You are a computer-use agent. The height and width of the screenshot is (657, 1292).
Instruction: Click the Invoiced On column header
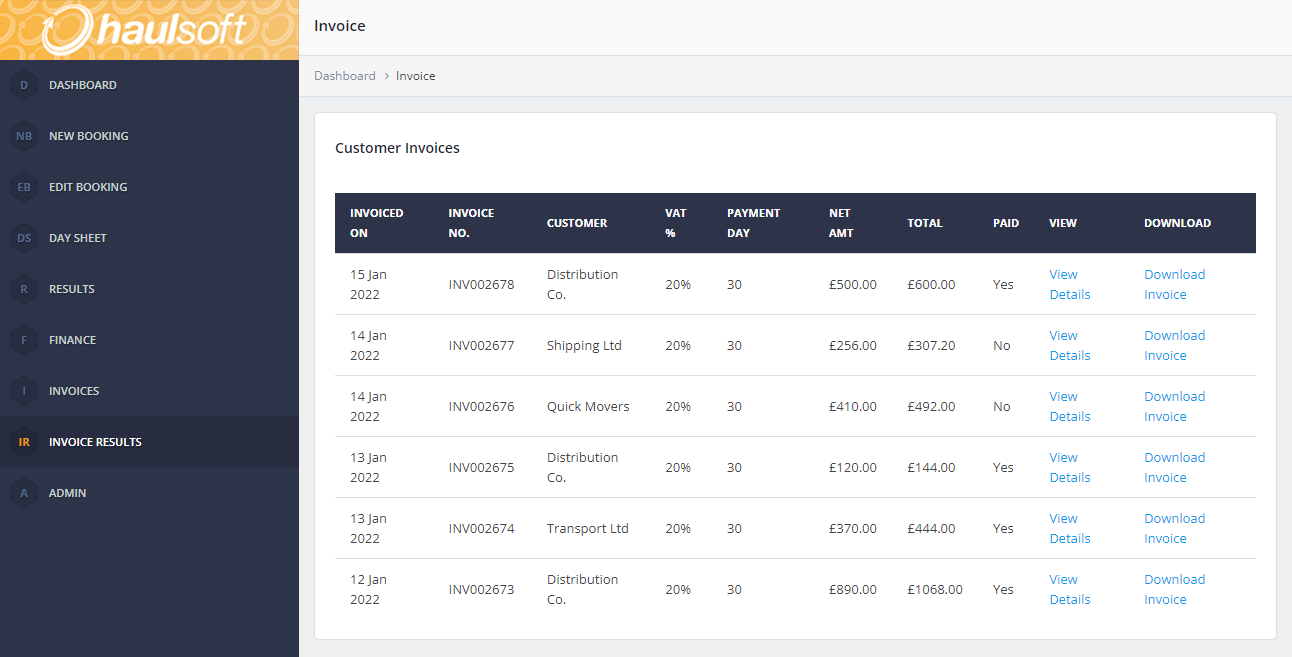tap(377, 223)
